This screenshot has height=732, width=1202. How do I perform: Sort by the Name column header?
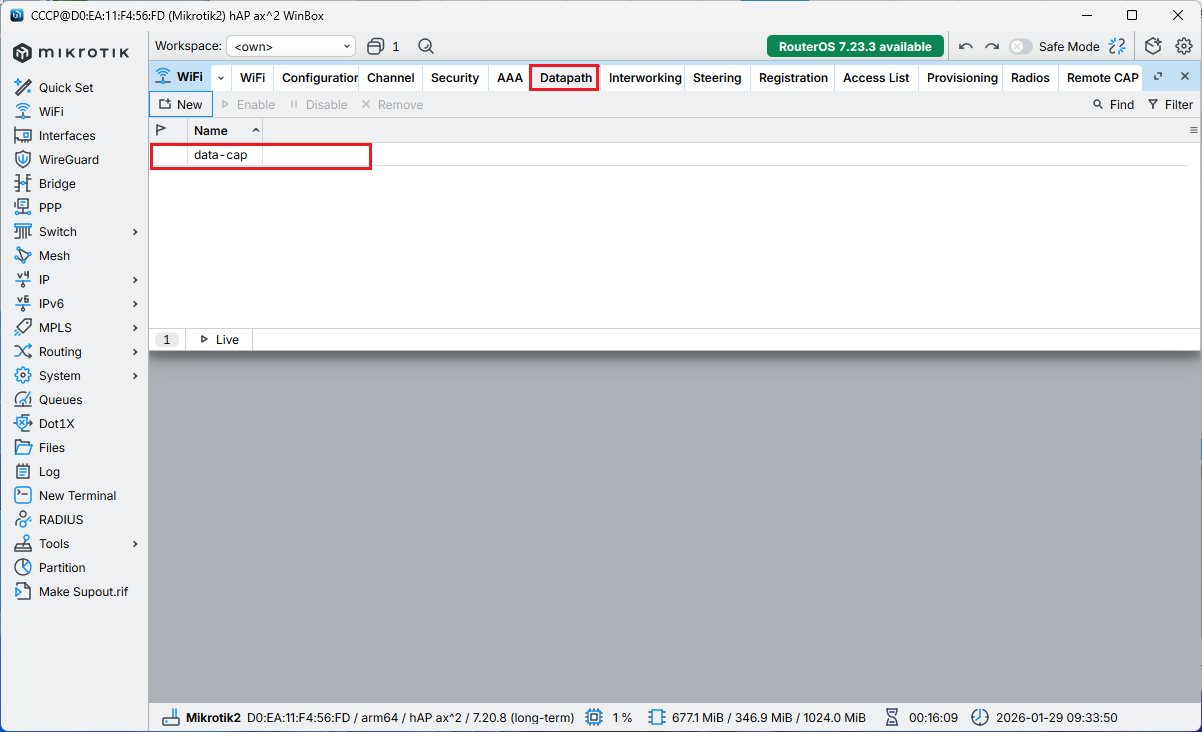(x=225, y=130)
